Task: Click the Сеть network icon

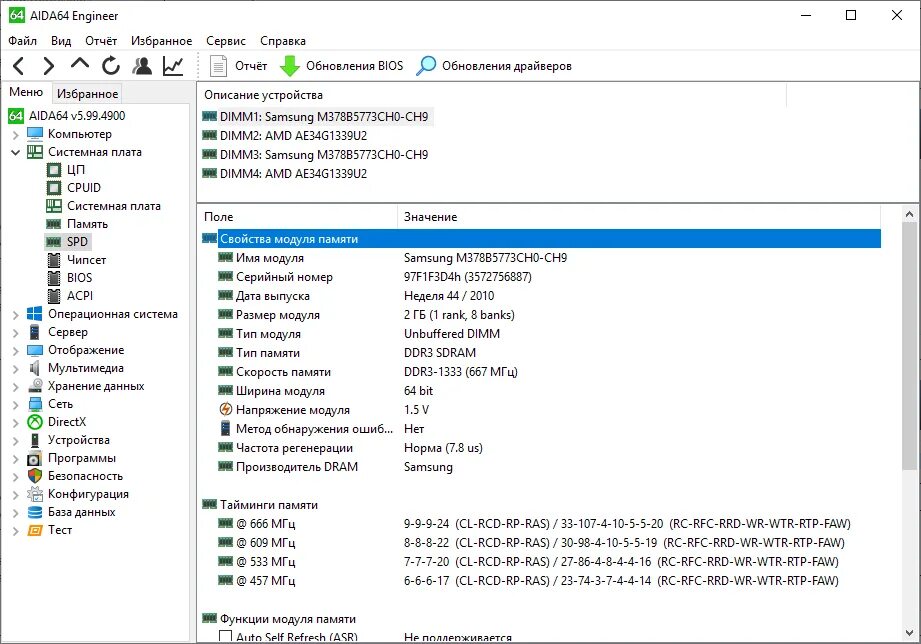Action: point(35,404)
